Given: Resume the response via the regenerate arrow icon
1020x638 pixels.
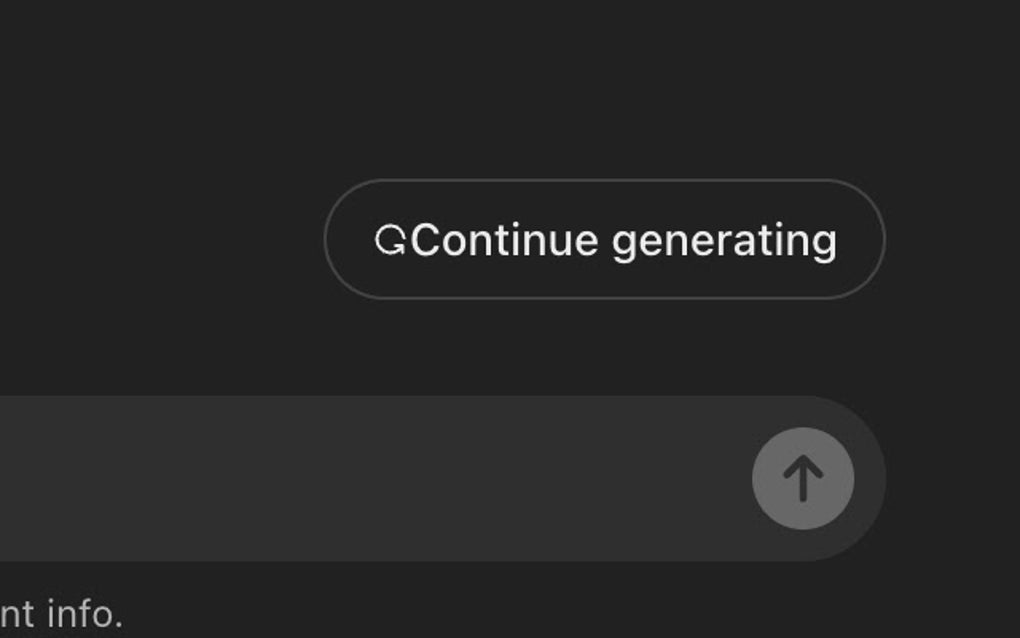Looking at the screenshot, I should point(390,241).
